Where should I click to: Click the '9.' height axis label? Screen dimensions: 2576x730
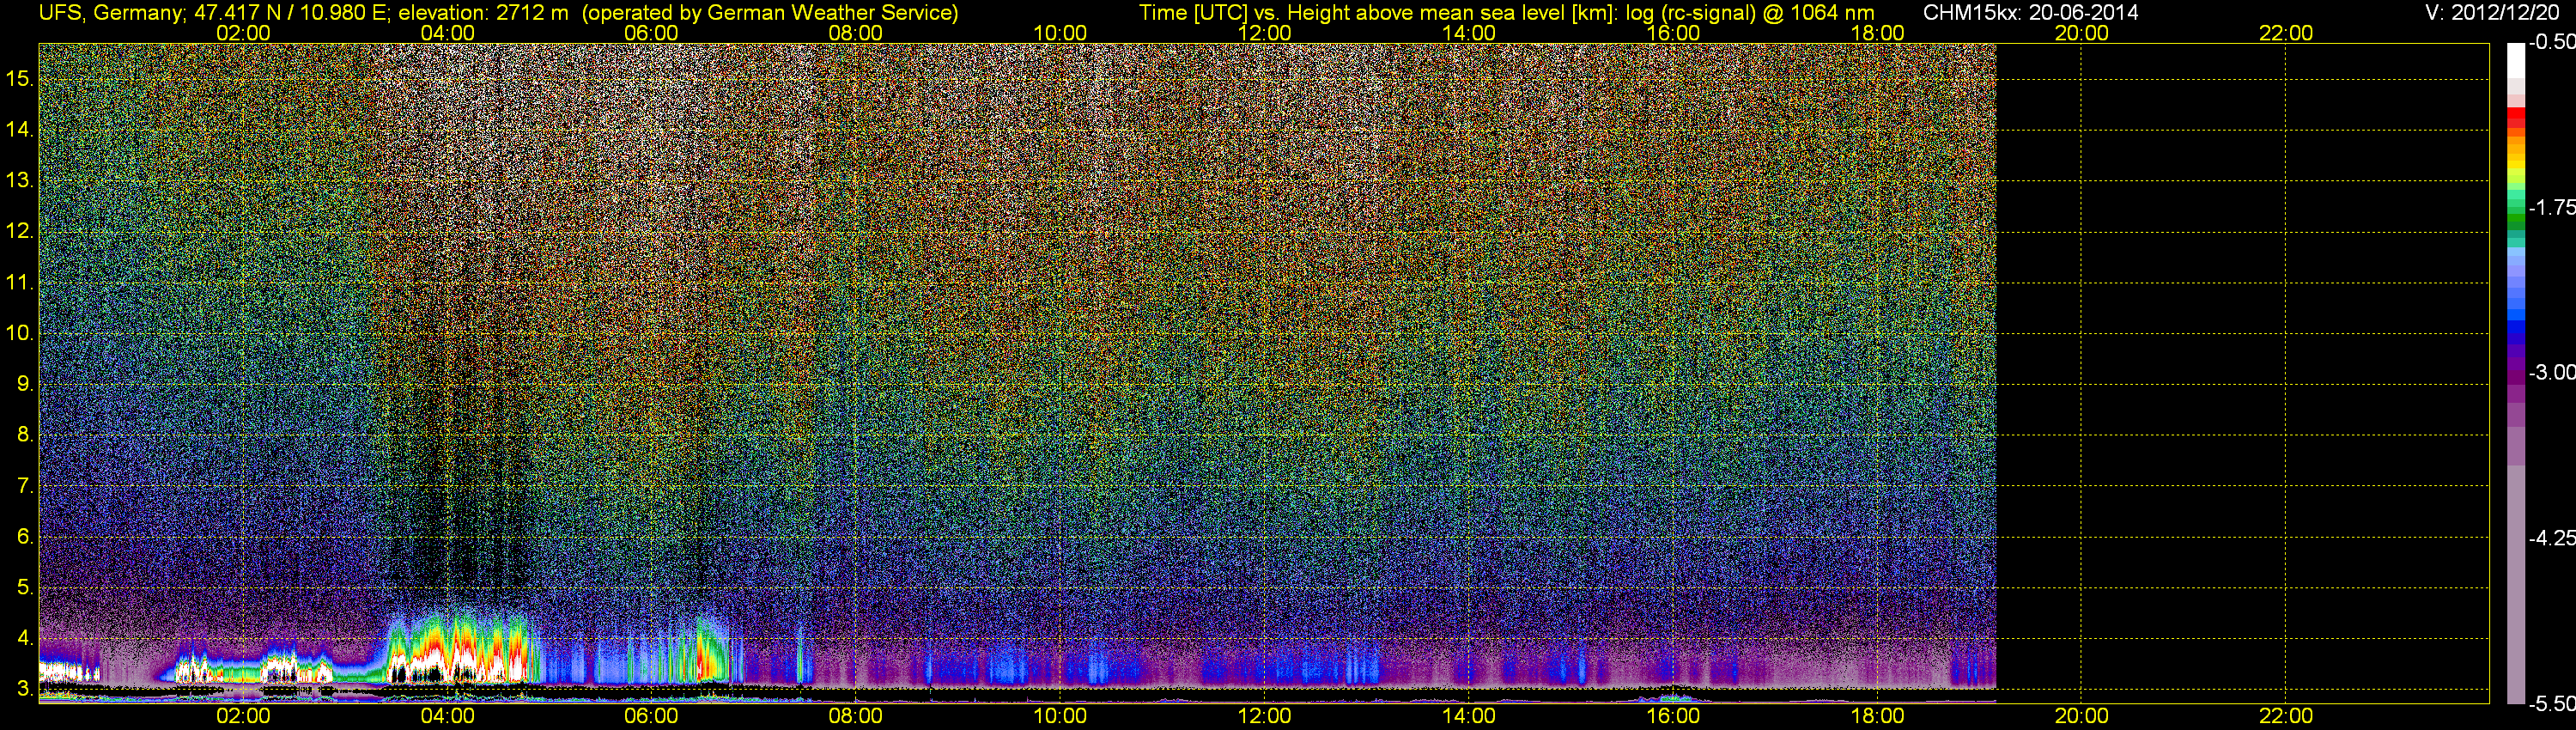pyautogui.click(x=24, y=384)
